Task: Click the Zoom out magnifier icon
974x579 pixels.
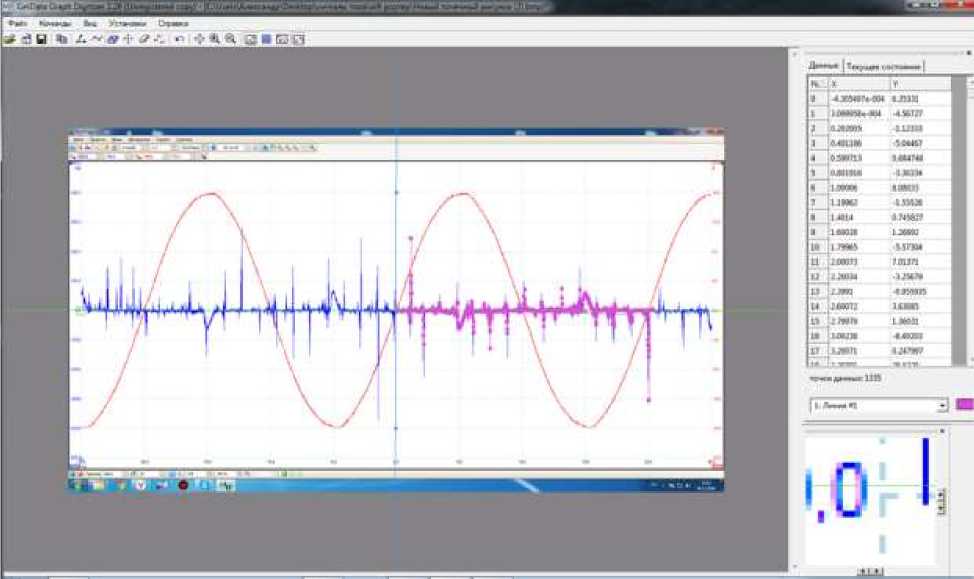Action: coord(231,39)
